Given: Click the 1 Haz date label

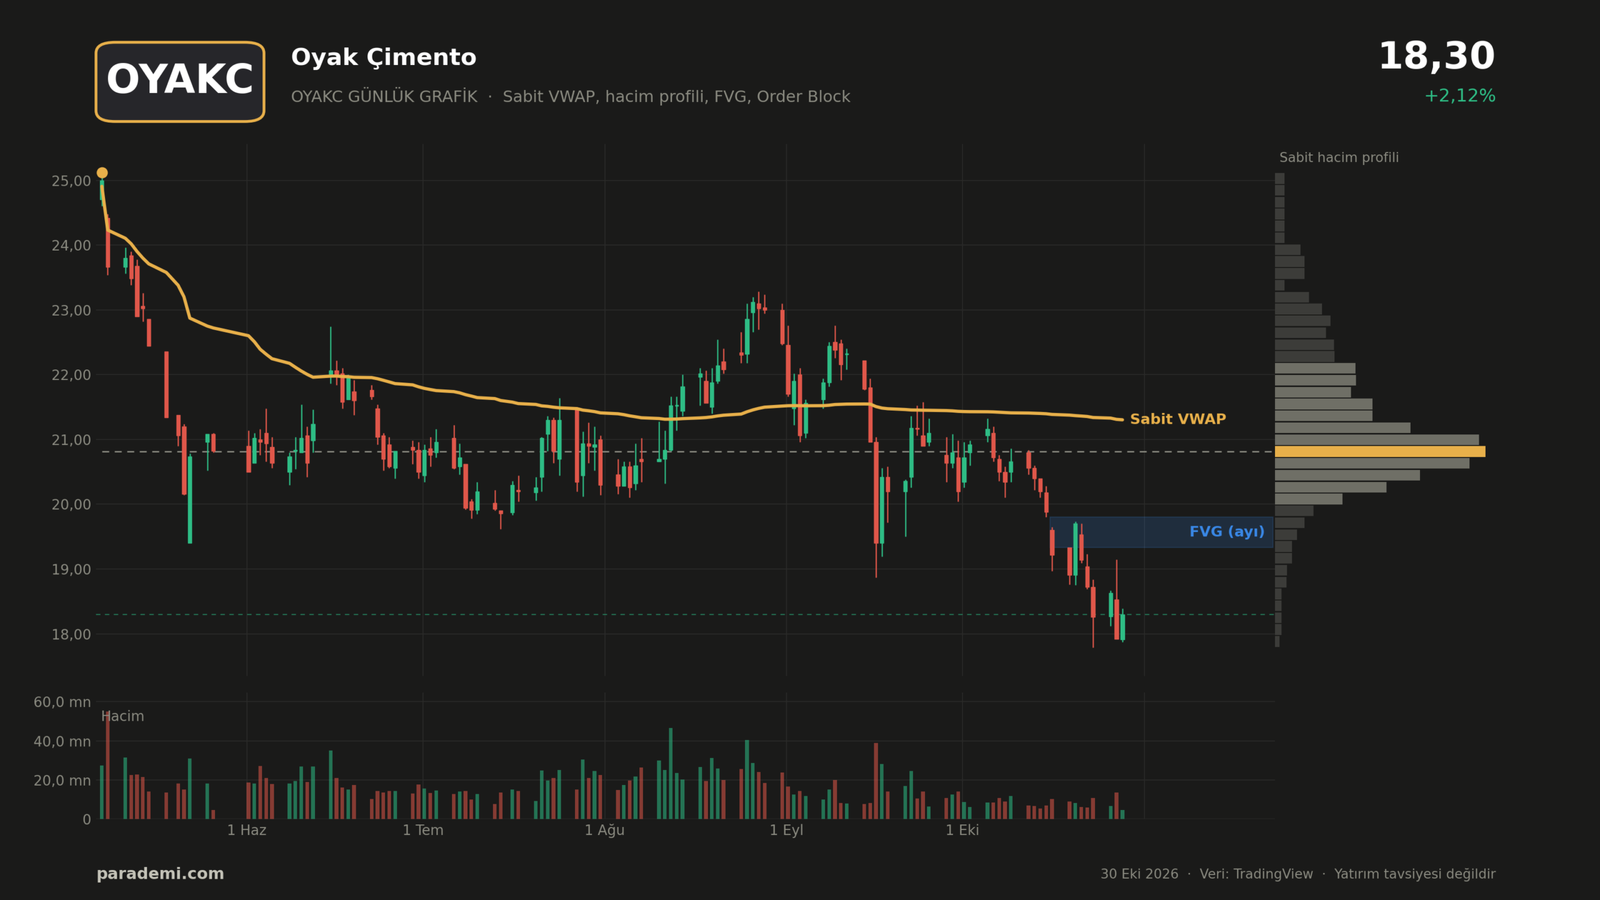Looking at the screenshot, I should pyautogui.click(x=247, y=830).
